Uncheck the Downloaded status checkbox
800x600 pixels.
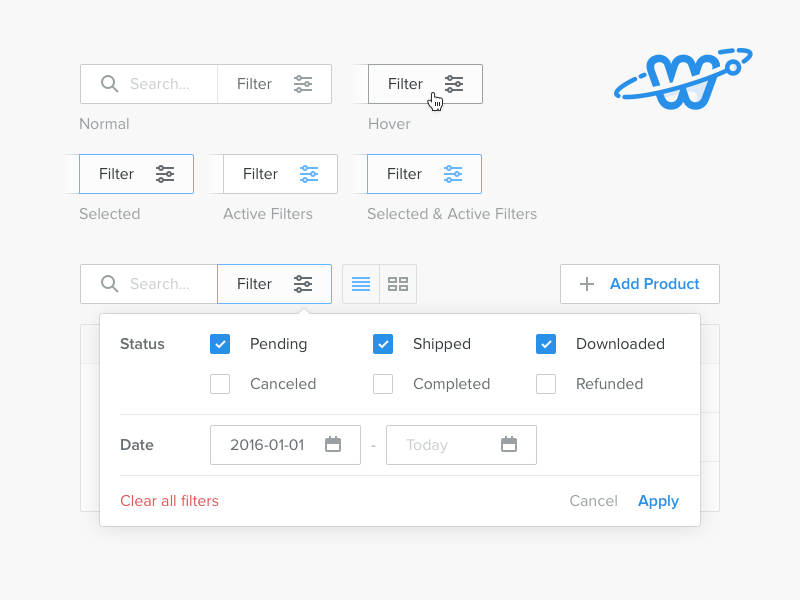click(546, 344)
